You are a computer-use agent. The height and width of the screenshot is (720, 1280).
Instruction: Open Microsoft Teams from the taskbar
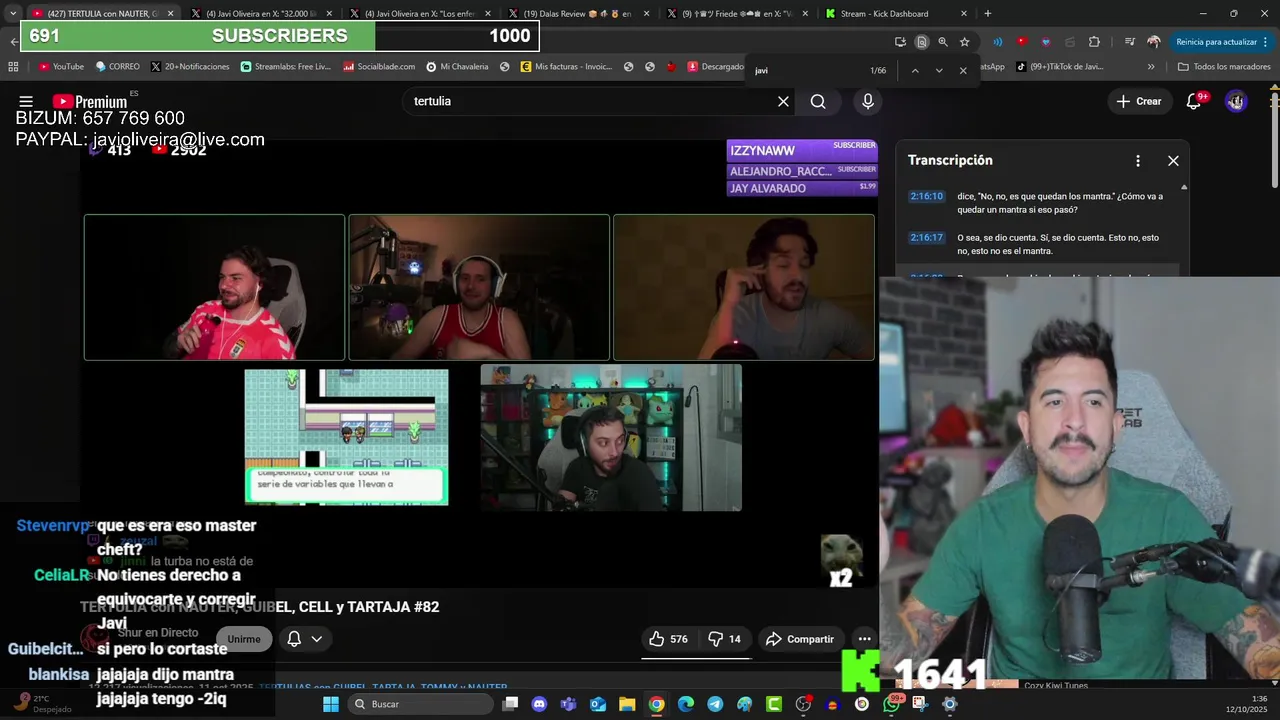pyautogui.click(x=569, y=704)
